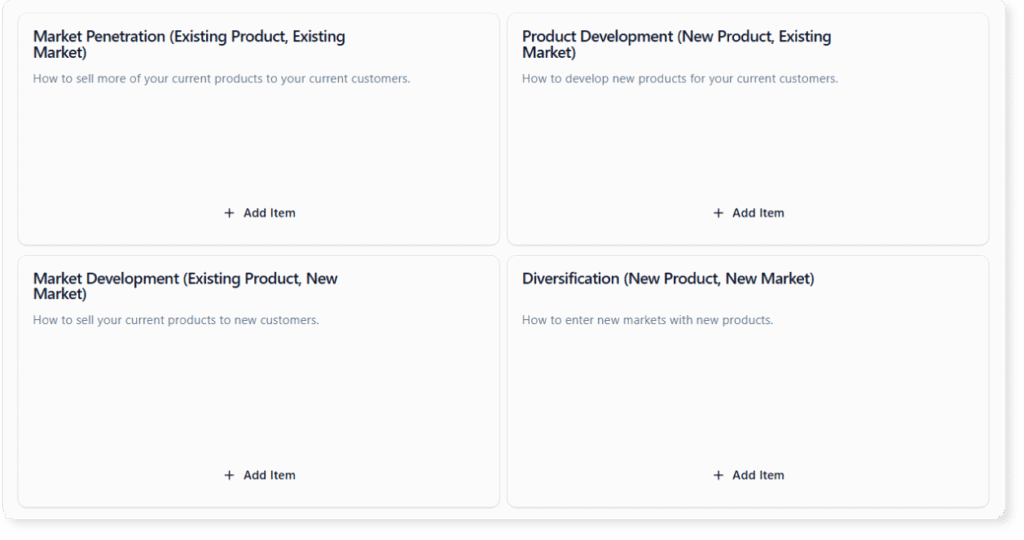This screenshot has height=540, width=1024.
Task: Click the 'sell more of your current products' description
Action: tap(221, 79)
